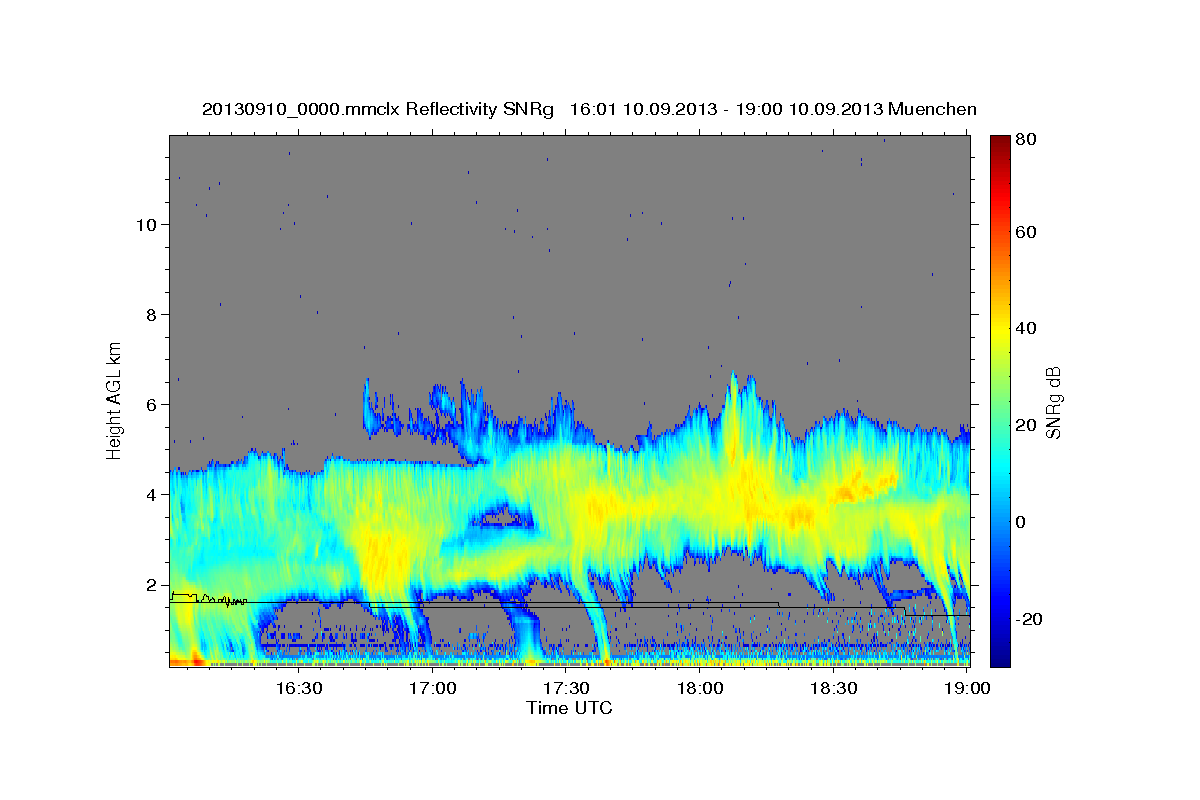Click the colorbar value -20

pos(1028,619)
